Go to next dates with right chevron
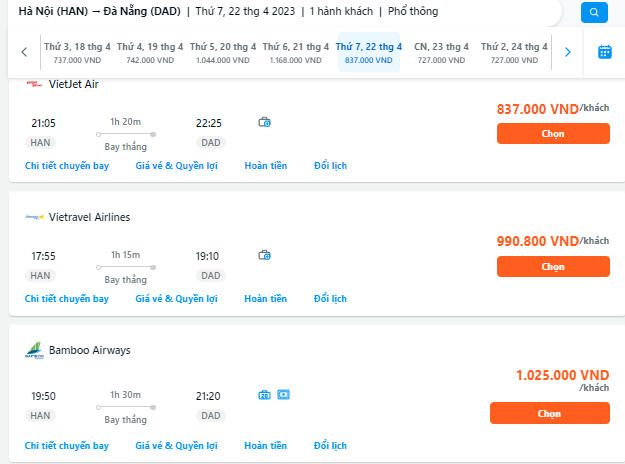Screen dimensions: 625x464 [x=567, y=52]
